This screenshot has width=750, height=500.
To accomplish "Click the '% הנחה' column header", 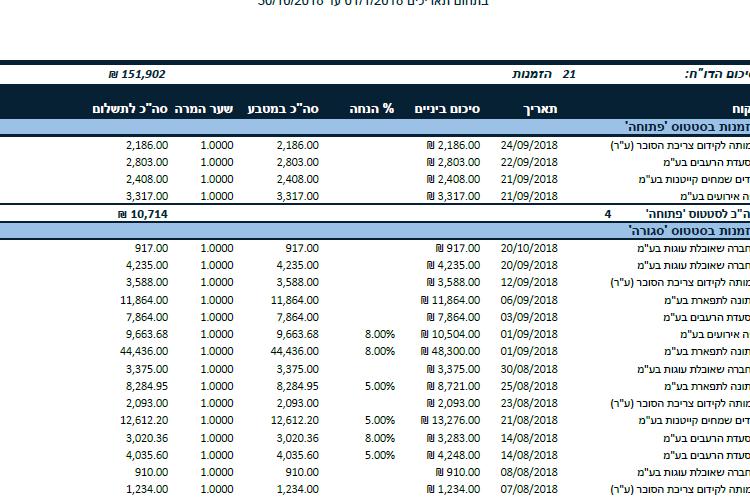I will pyautogui.click(x=372, y=109).
